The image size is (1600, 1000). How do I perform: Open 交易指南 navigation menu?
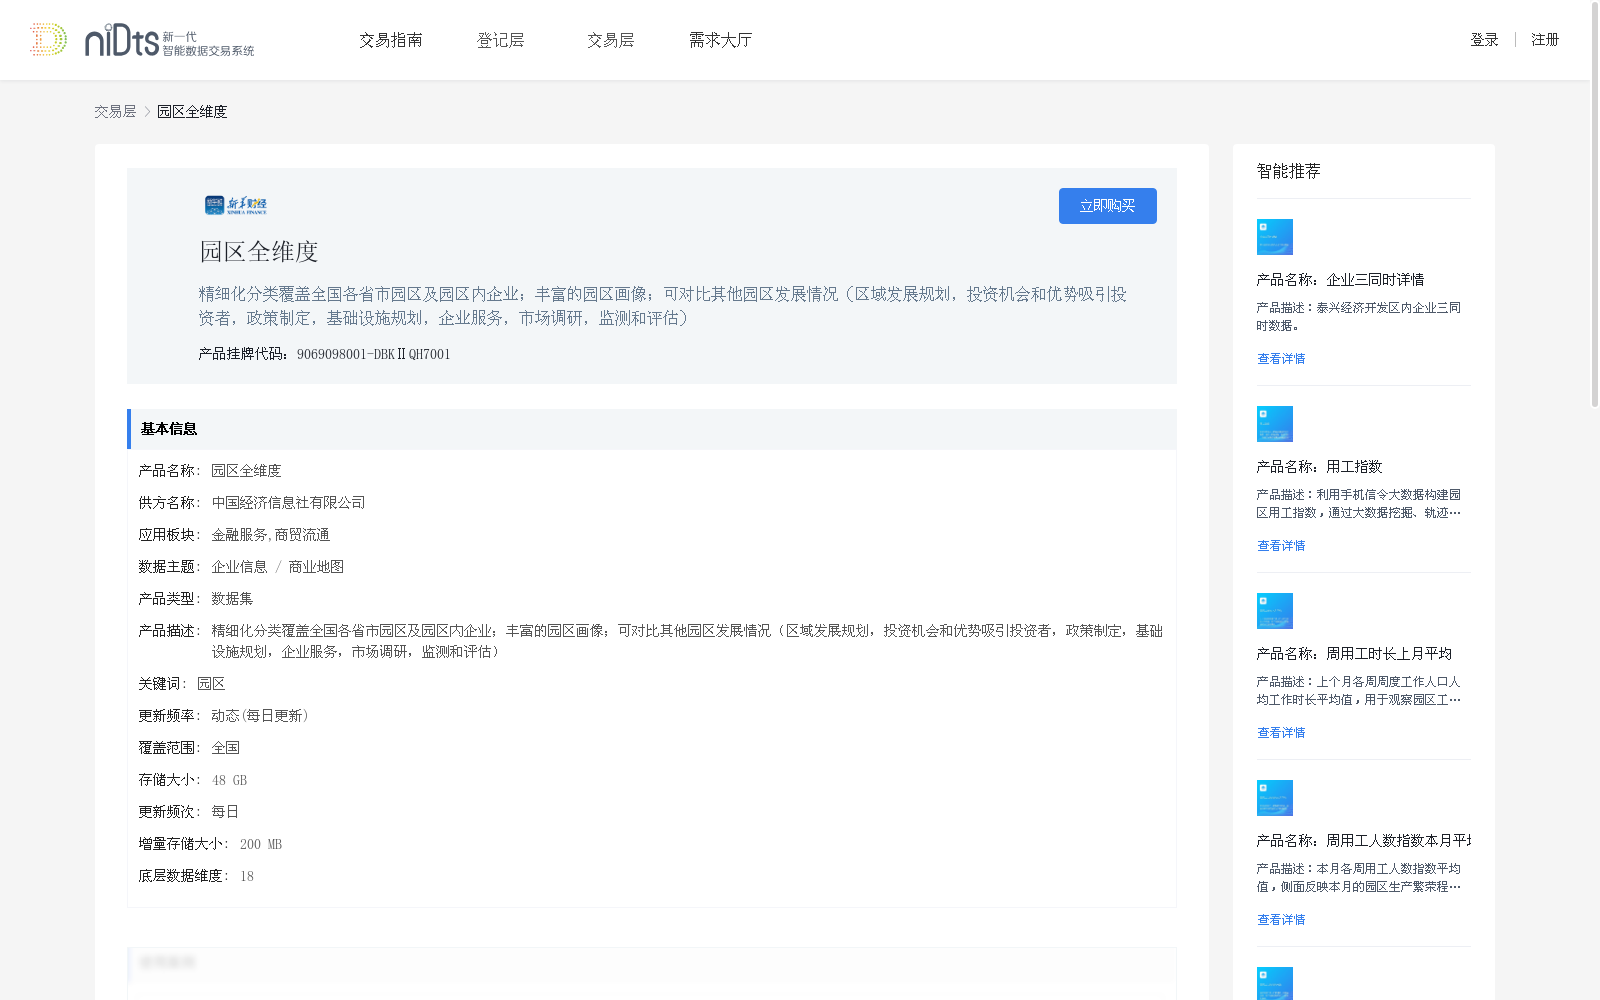point(391,40)
